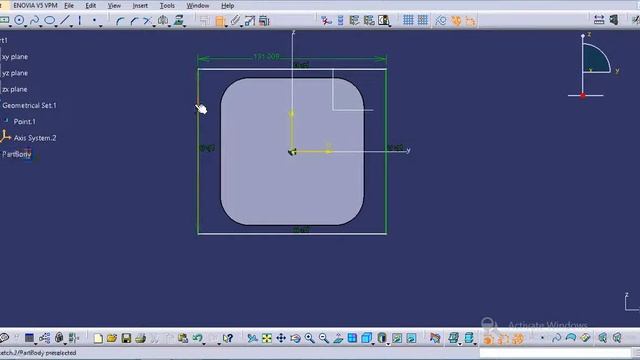Toggle the Dimensional Constraints icon

tap(470, 20)
